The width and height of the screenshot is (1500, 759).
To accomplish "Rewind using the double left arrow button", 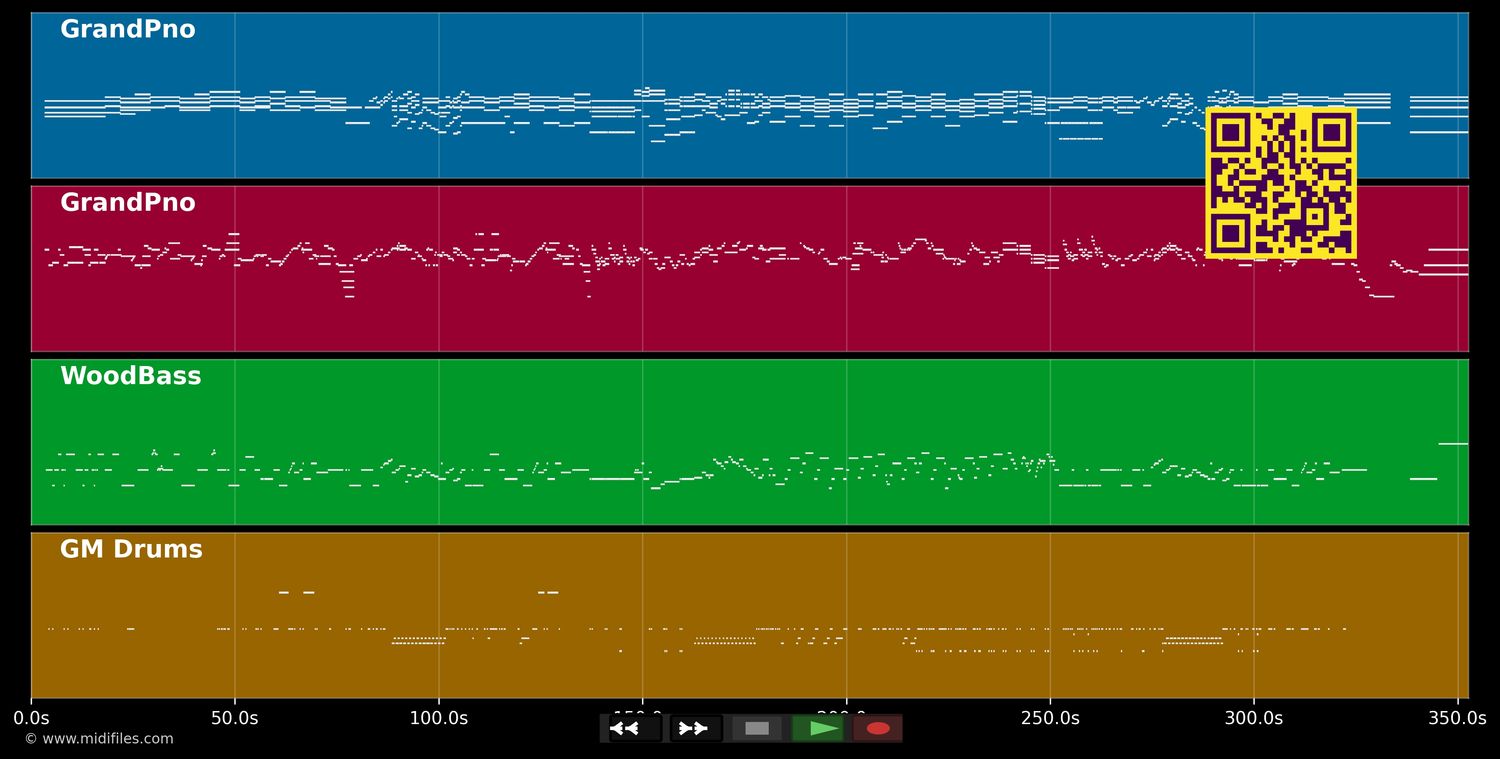I will (635, 728).
